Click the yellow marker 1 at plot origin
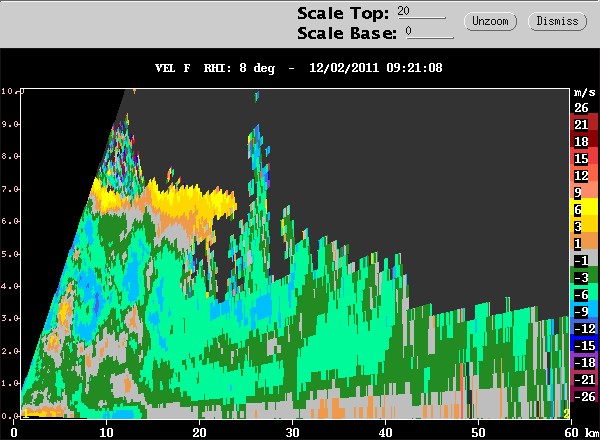This screenshot has height=440, width=600. pos(26,413)
